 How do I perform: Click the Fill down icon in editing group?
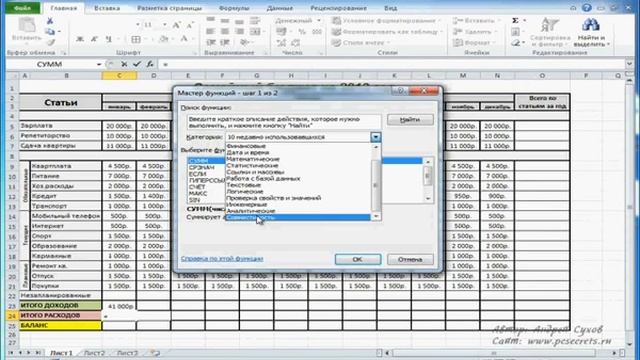pyautogui.click(x=515, y=31)
